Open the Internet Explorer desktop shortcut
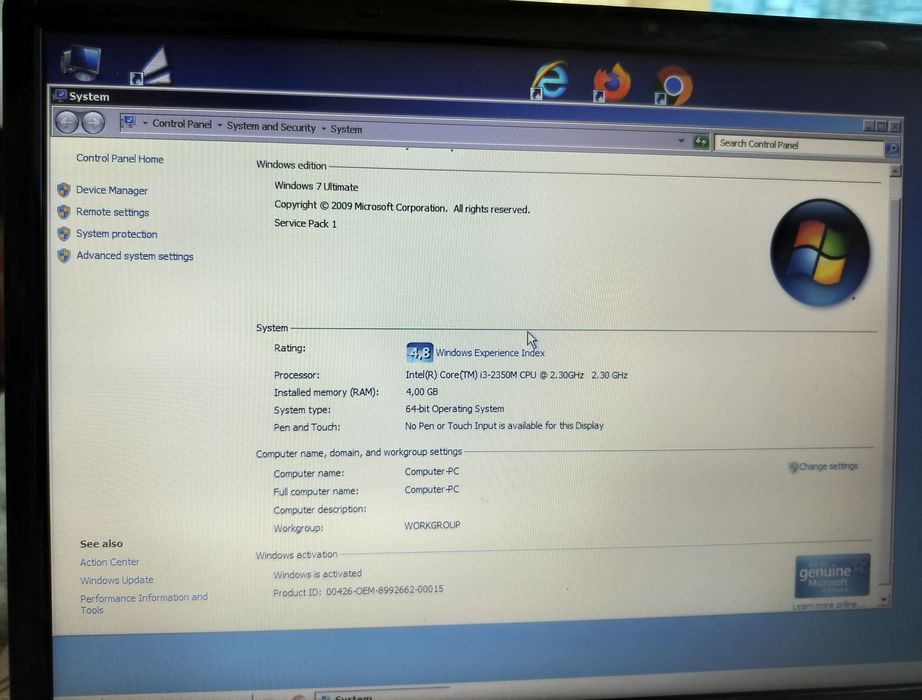922x700 pixels. (550, 80)
